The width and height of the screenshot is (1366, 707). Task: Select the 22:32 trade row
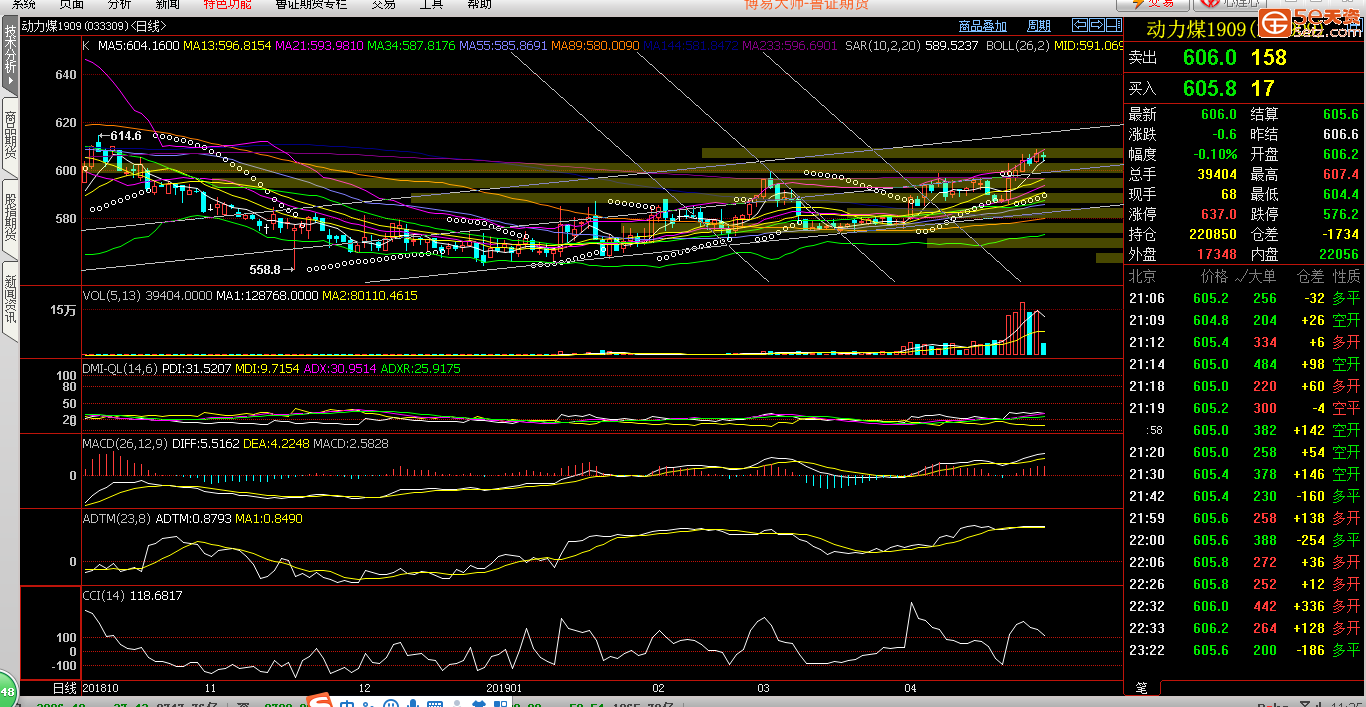pyautogui.click(x=1244, y=606)
